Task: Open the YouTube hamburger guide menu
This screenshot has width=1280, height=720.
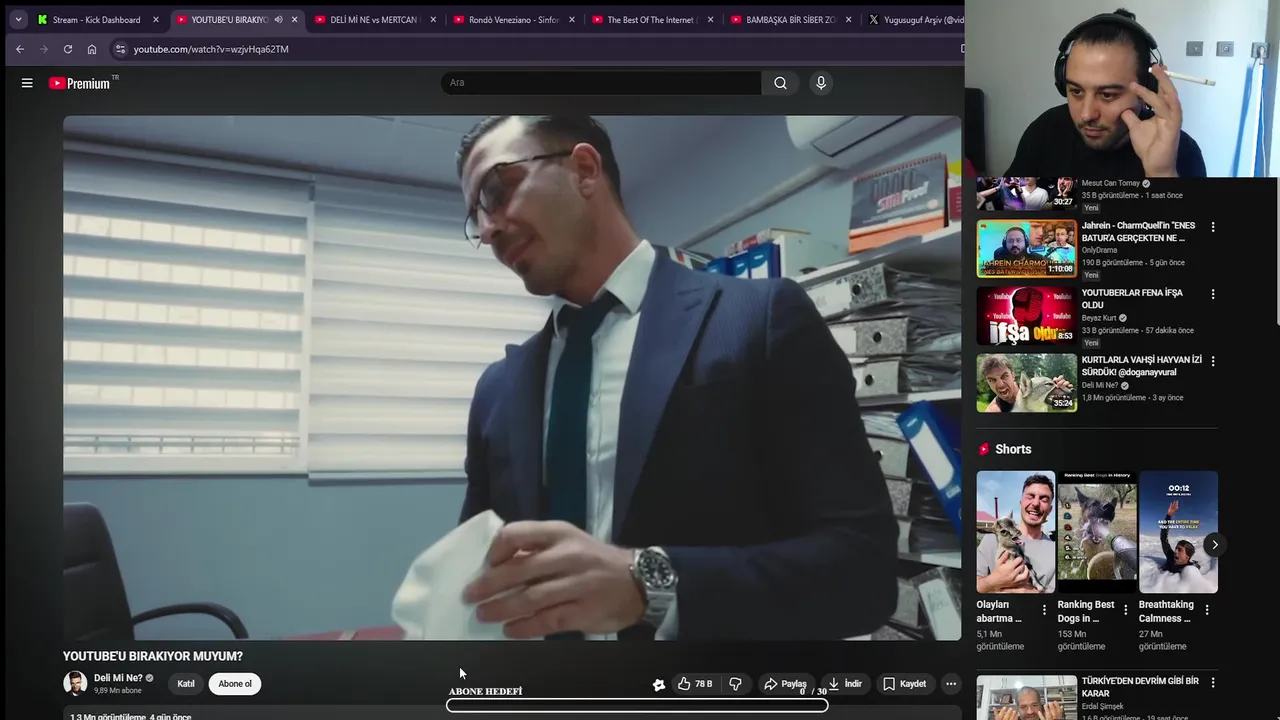Action: (27, 83)
